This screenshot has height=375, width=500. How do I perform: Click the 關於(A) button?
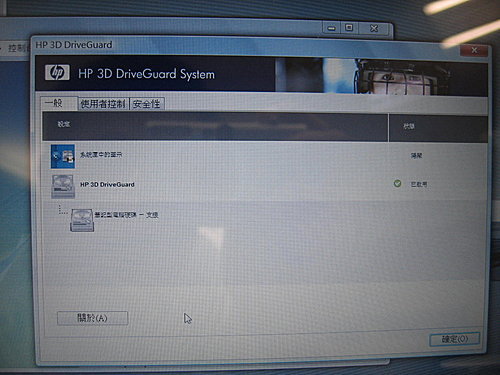point(92,318)
